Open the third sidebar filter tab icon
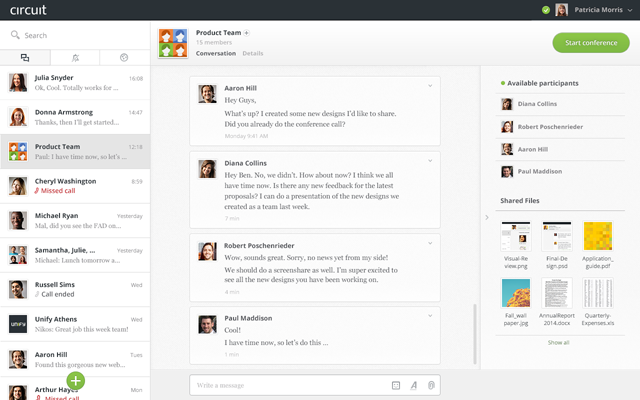The height and width of the screenshot is (400, 640). [x=124, y=58]
